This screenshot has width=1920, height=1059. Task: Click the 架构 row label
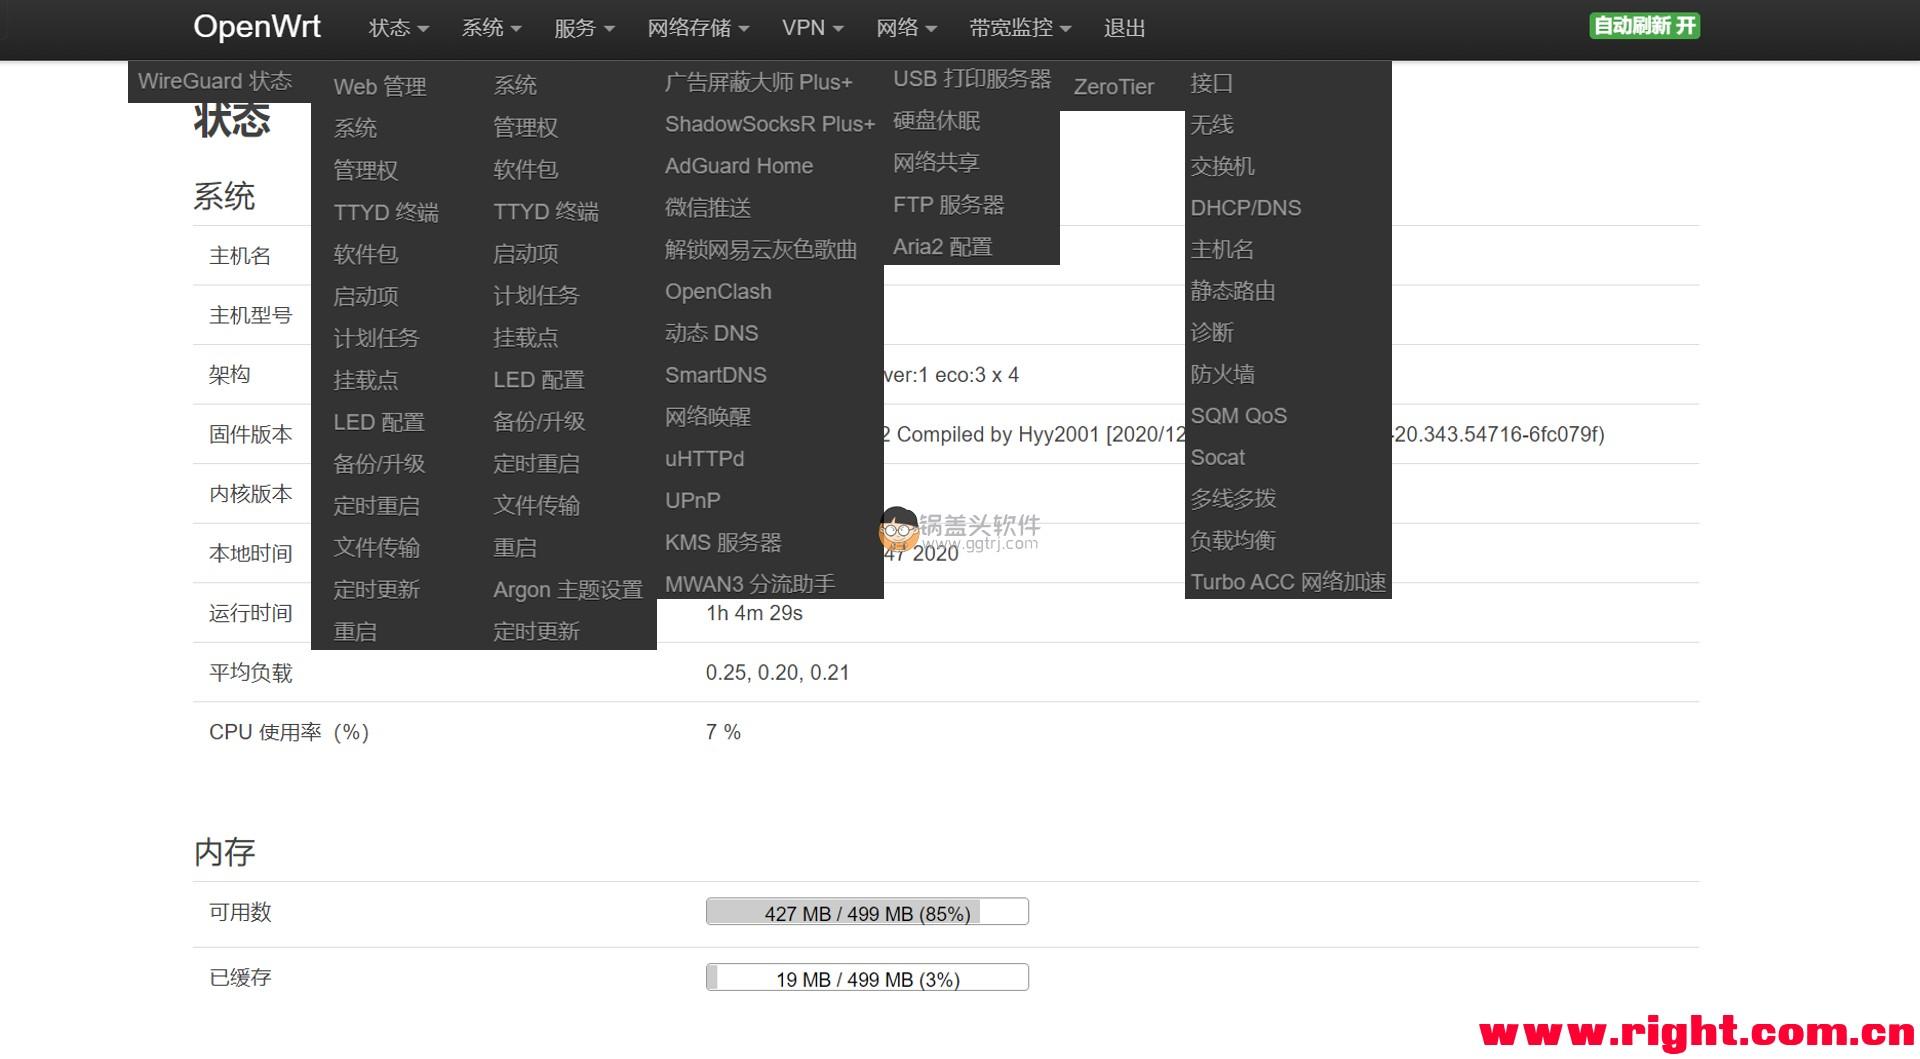click(229, 375)
